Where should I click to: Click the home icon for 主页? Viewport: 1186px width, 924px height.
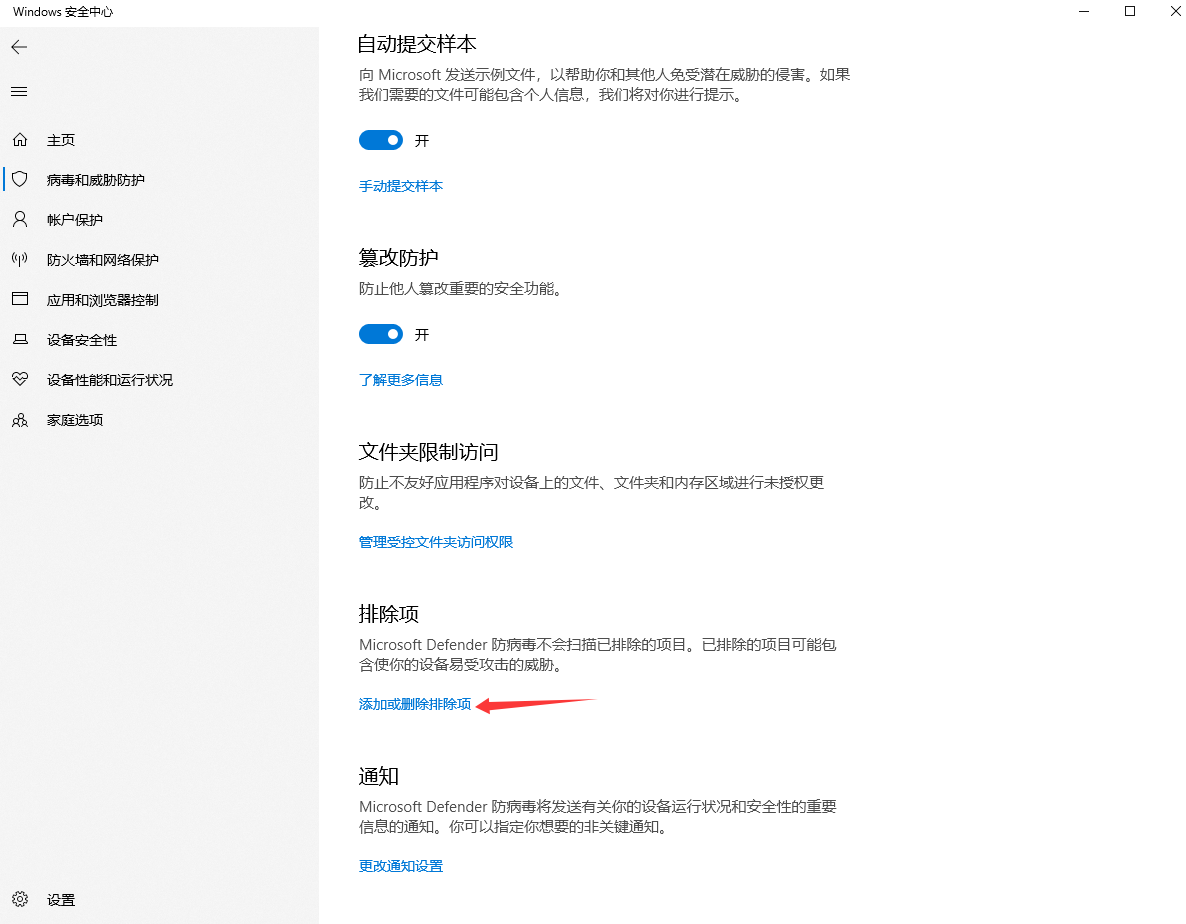[x=20, y=140]
